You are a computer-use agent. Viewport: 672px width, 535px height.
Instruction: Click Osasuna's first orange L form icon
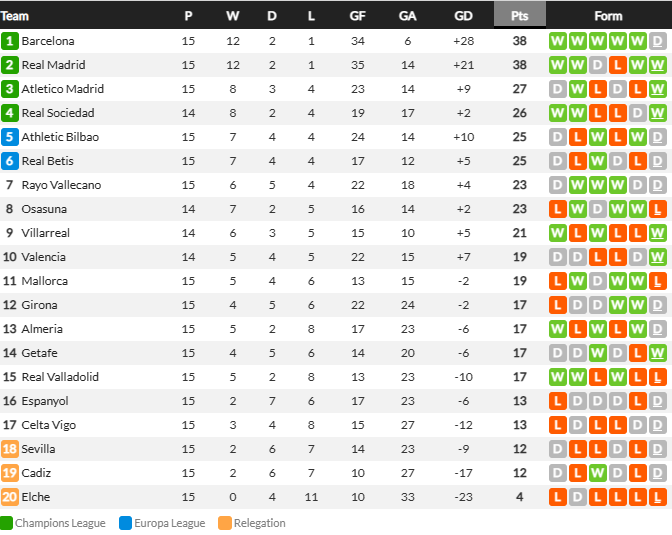558,209
